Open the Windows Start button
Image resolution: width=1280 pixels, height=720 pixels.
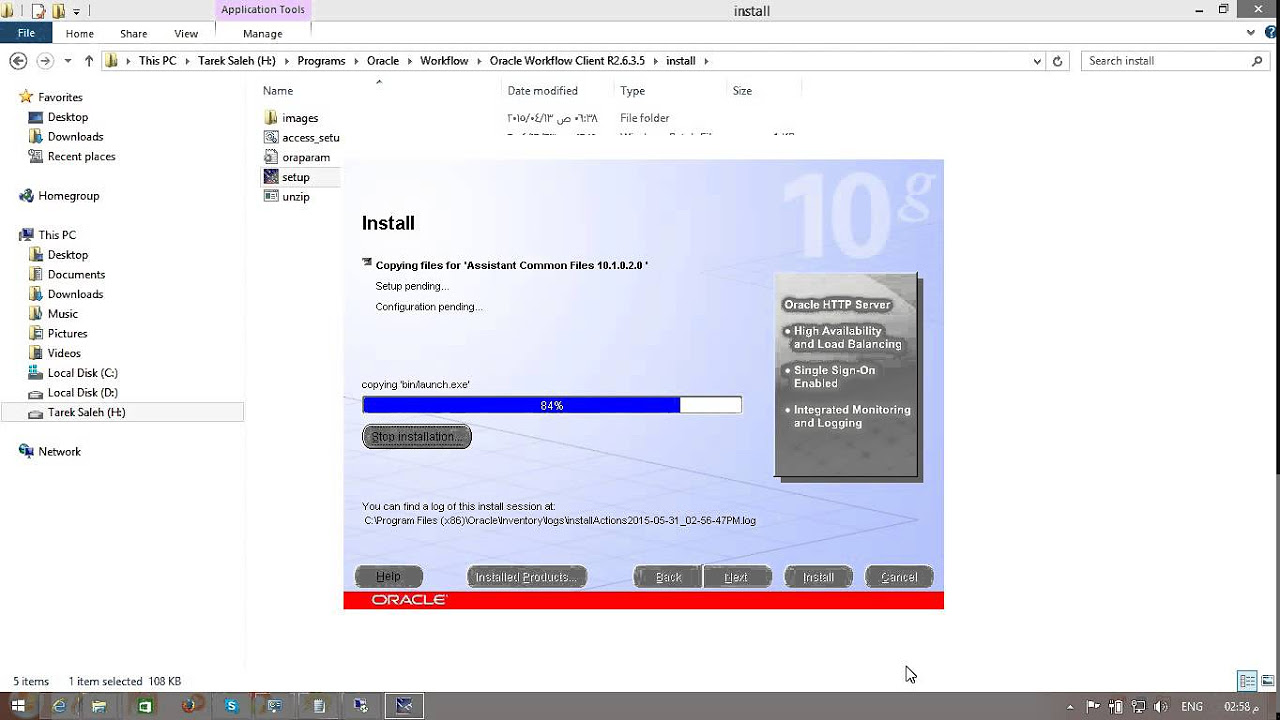click(x=18, y=706)
